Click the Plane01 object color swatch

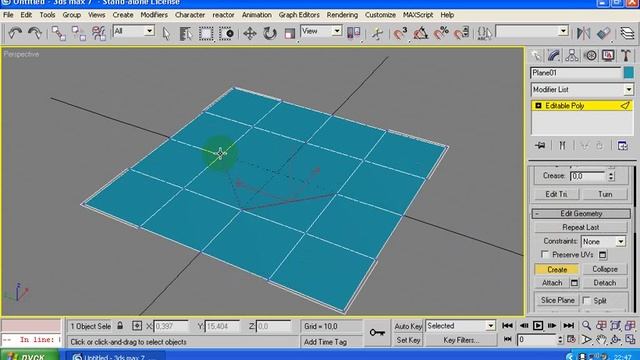coord(629,73)
